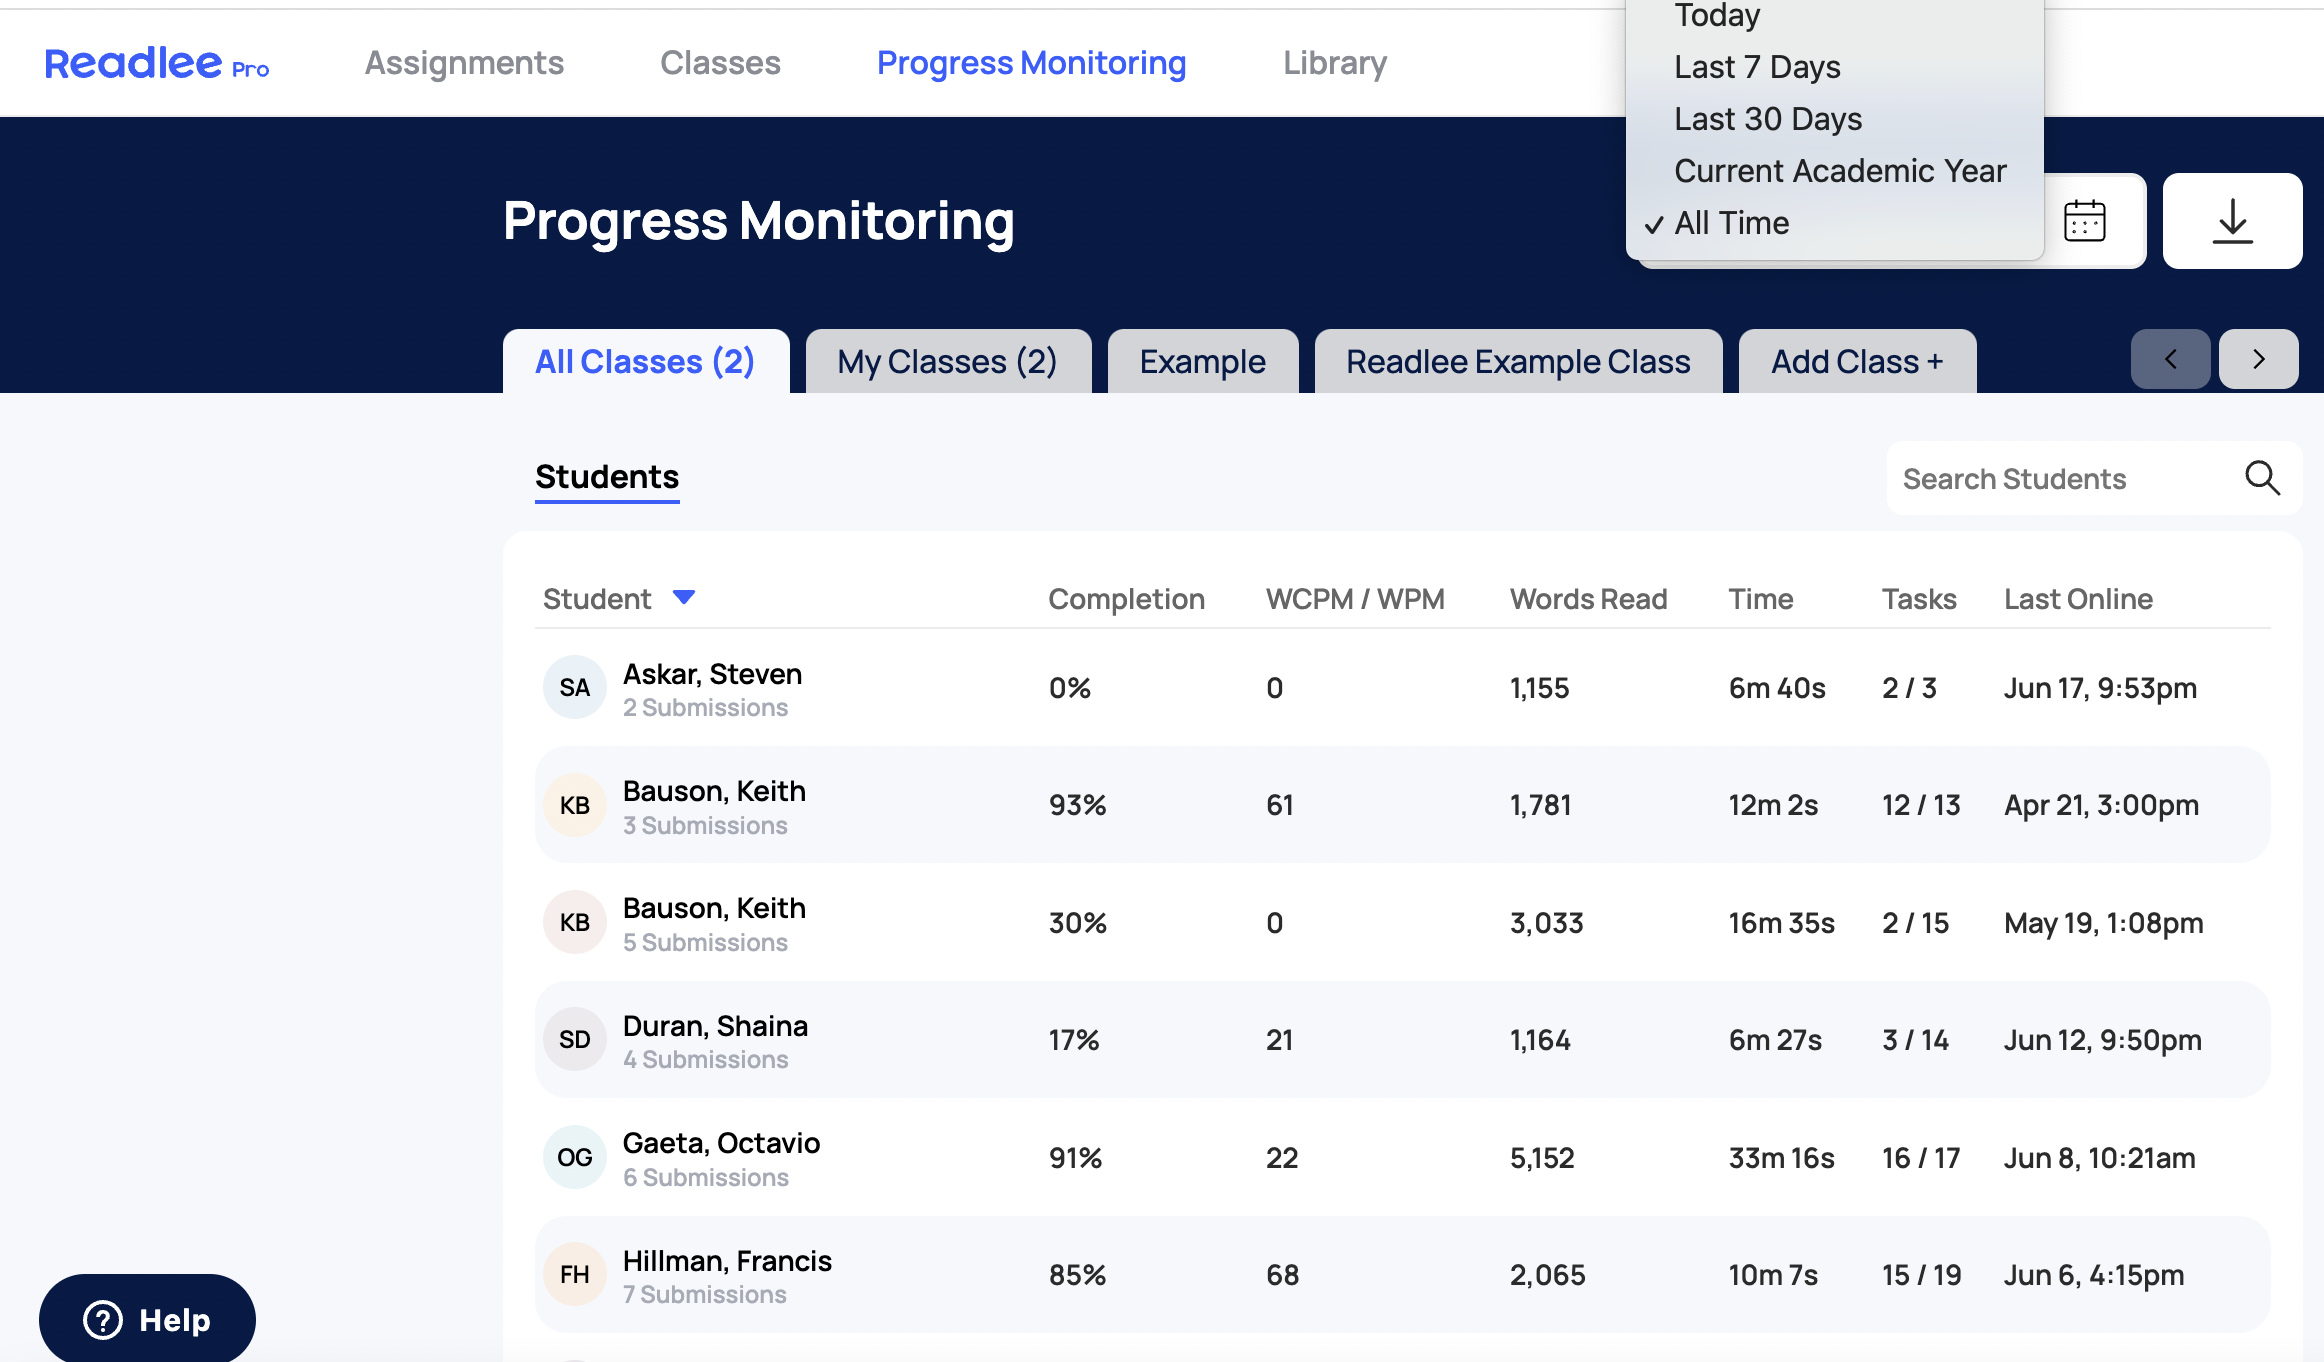Click 4 Submissions under Duran, Shaina
The height and width of the screenshot is (1362, 2324).
pyautogui.click(x=705, y=1060)
